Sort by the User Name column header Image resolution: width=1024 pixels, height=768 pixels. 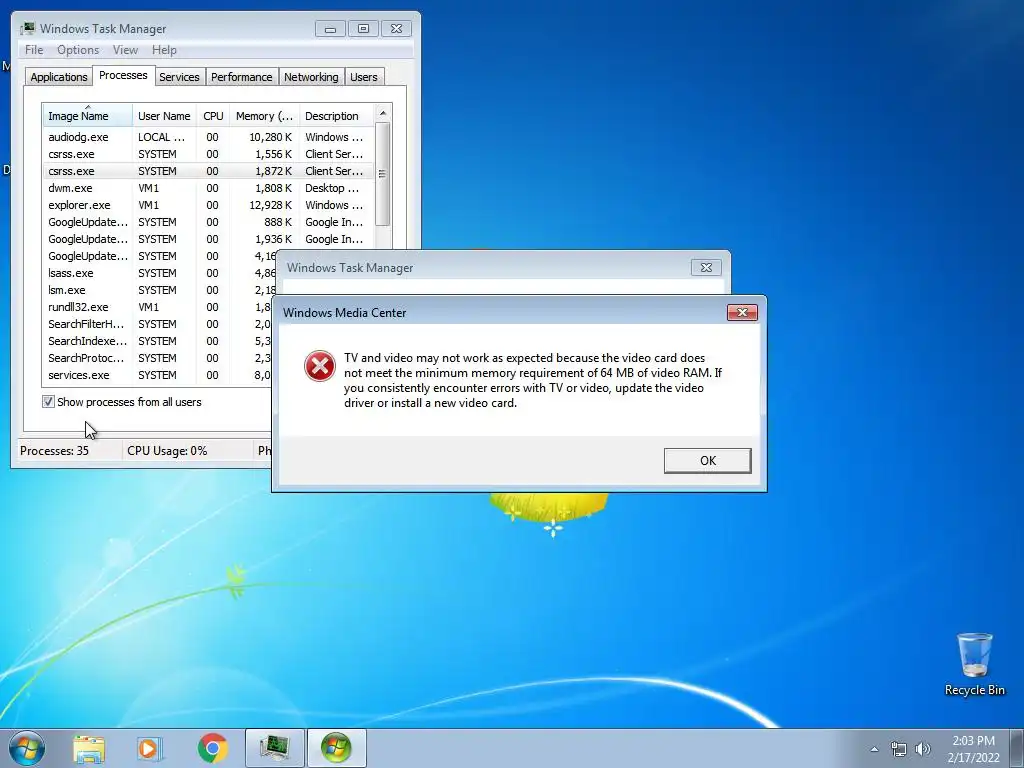[x=164, y=116]
